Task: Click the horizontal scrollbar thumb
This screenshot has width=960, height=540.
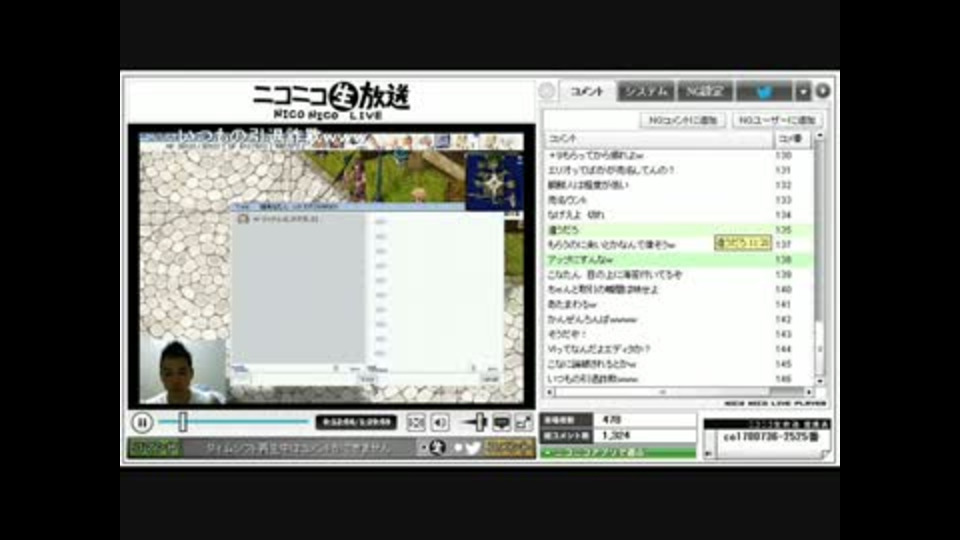Action: click(662, 392)
